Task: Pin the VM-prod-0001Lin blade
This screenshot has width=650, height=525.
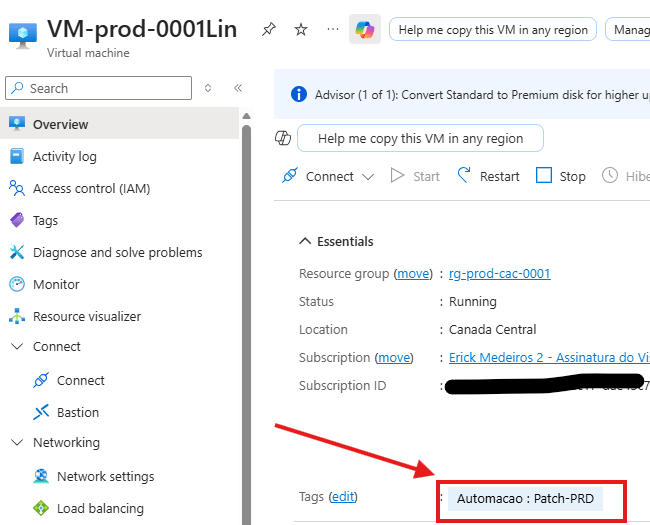Action: [268, 30]
